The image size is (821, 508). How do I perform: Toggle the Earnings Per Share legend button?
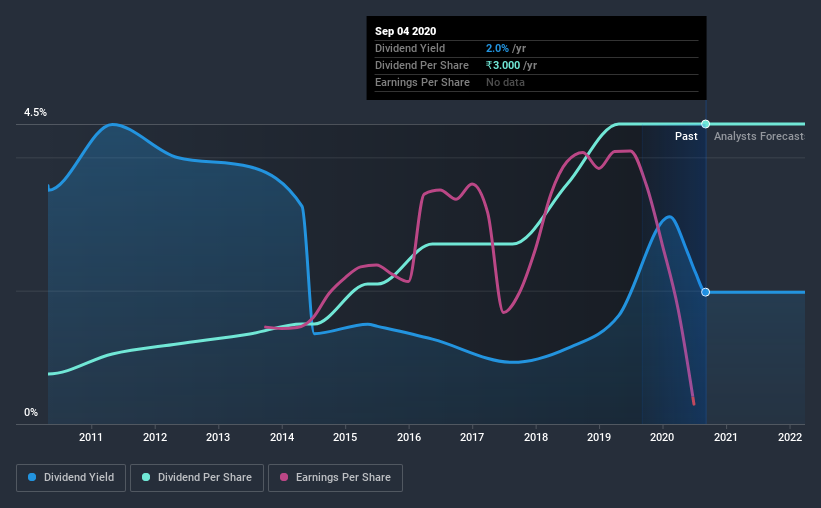click(335, 478)
